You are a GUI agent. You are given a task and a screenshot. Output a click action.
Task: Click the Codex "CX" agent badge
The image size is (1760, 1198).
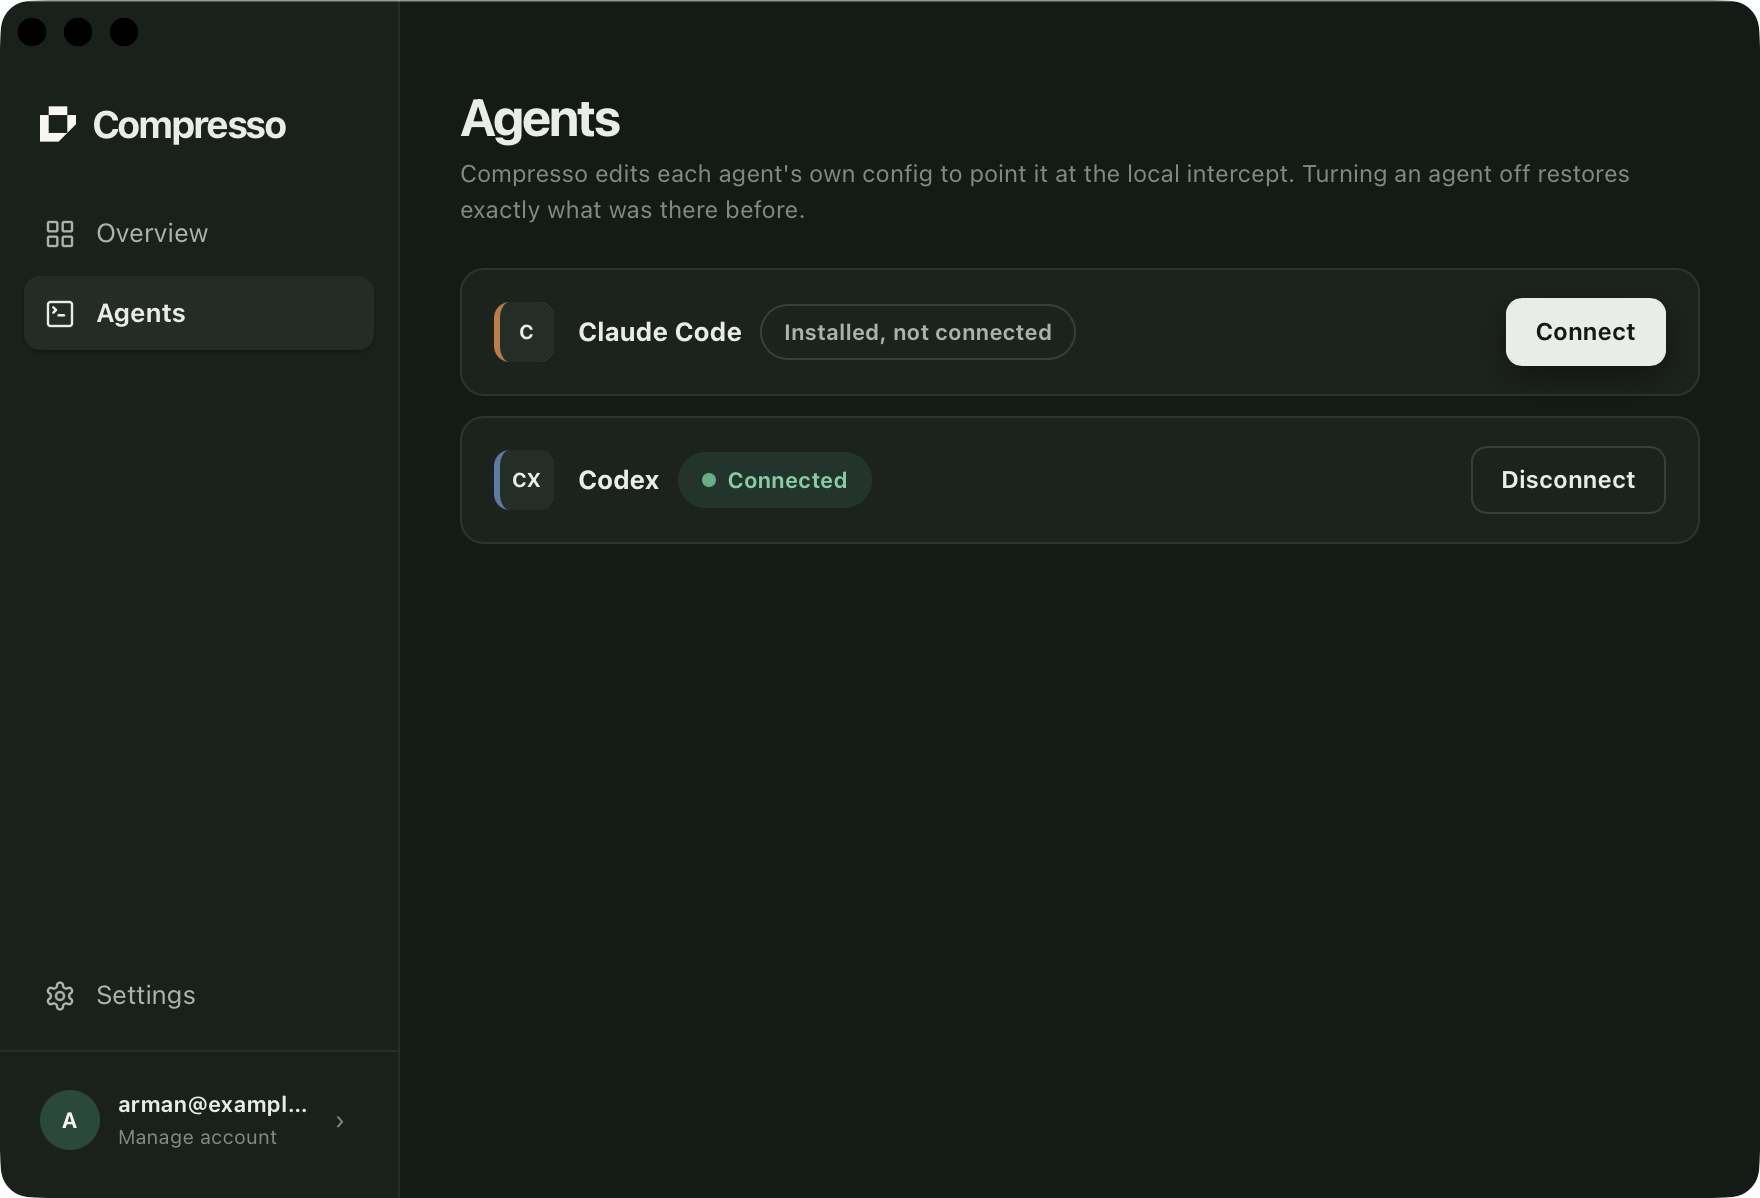(x=524, y=480)
